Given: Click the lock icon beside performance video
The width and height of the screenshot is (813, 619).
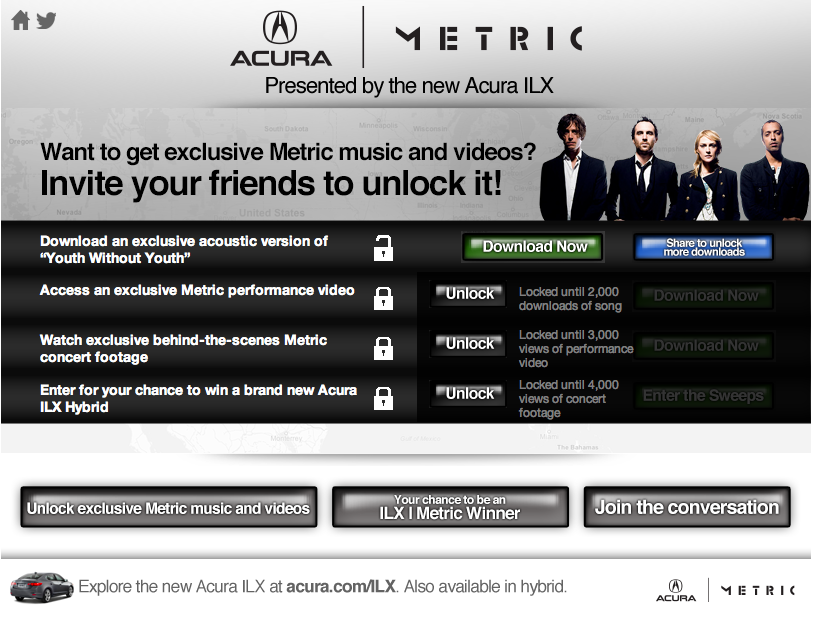Looking at the screenshot, I should pyautogui.click(x=383, y=298).
